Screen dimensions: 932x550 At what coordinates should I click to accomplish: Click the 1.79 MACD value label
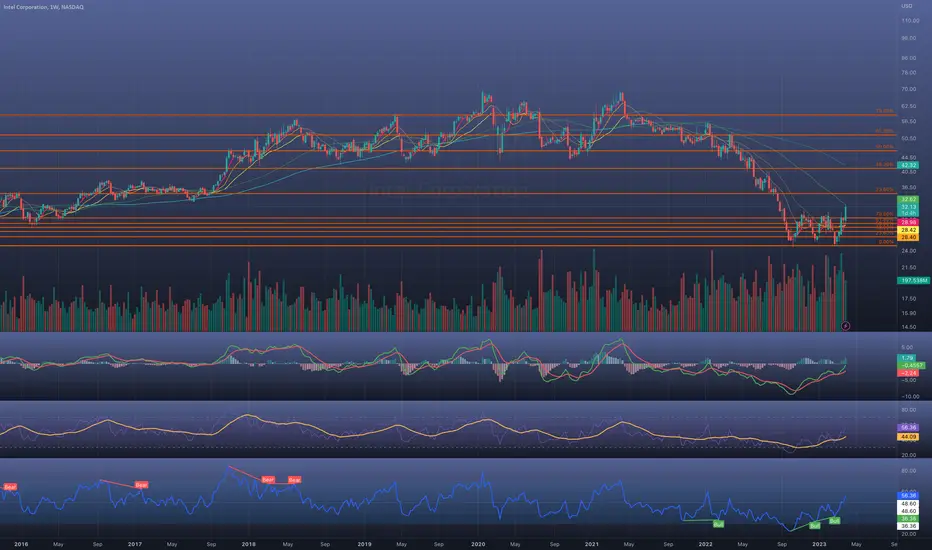(908, 358)
